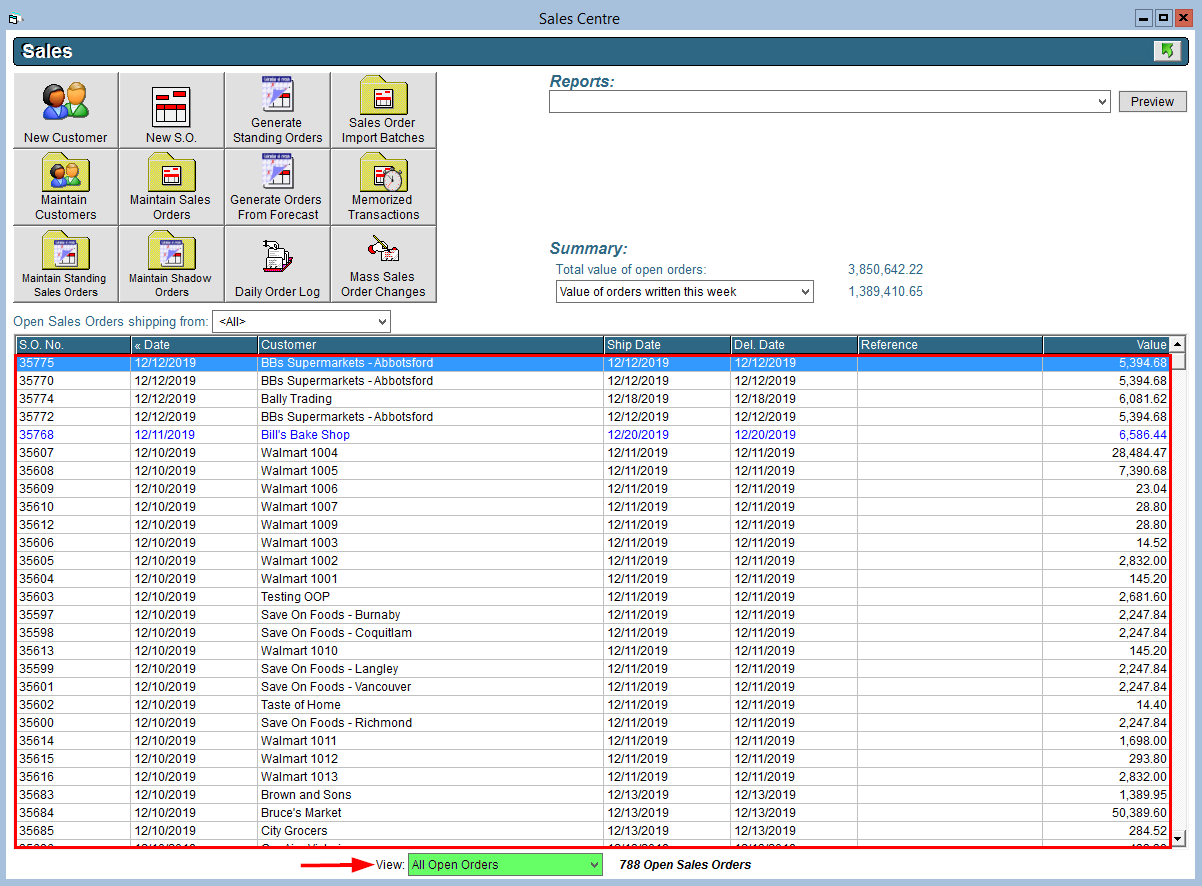Open Generate Standing Orders
This screenshot has height=886, width=1202.
[278, 110]
